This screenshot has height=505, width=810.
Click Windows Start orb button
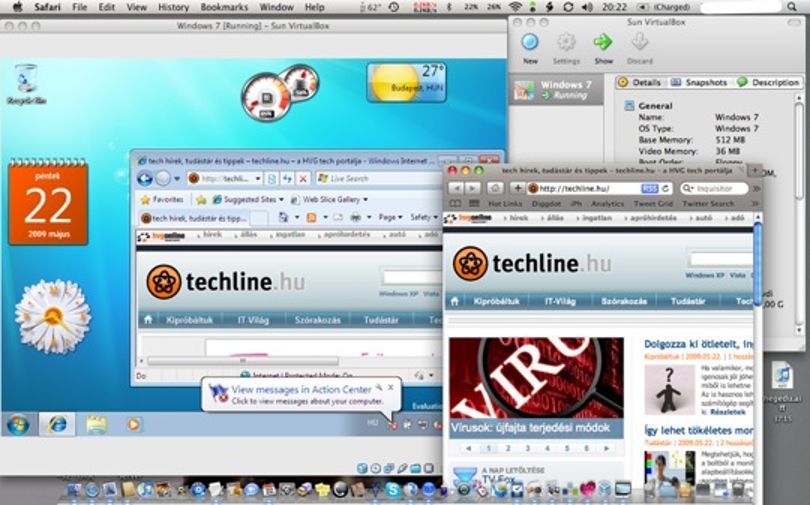(18, 425)
